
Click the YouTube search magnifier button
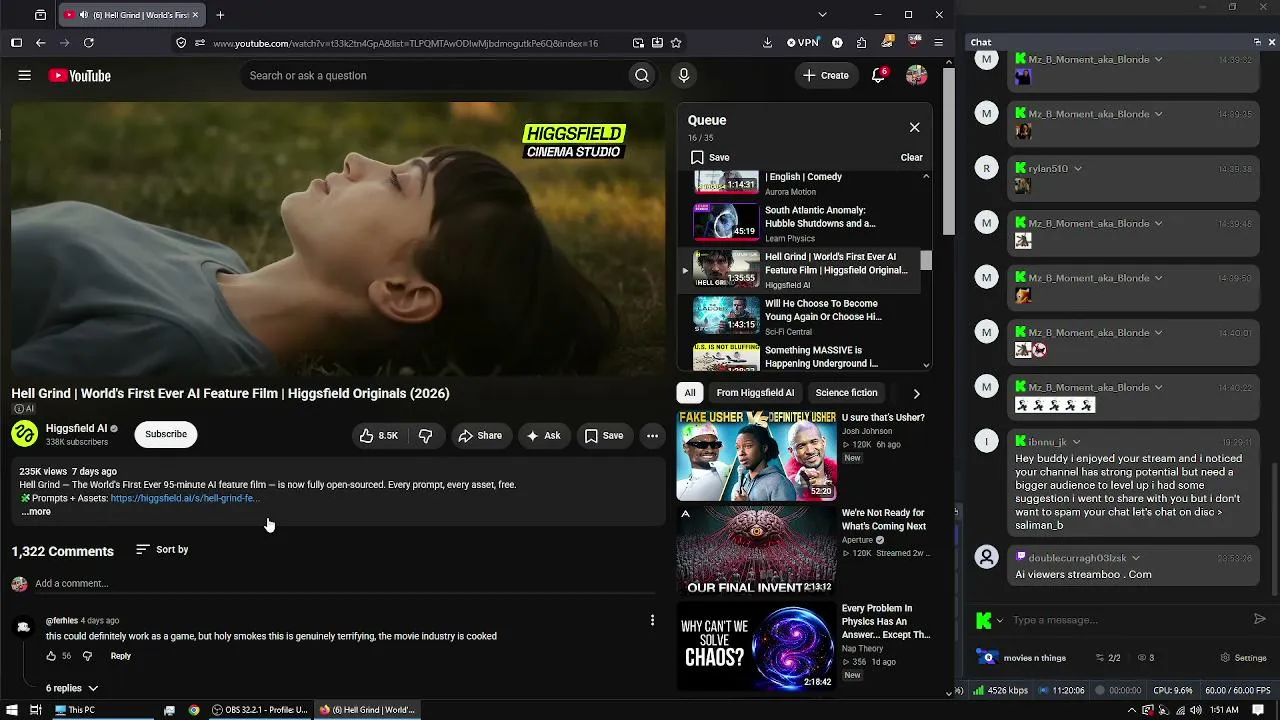tap(642, 75)
